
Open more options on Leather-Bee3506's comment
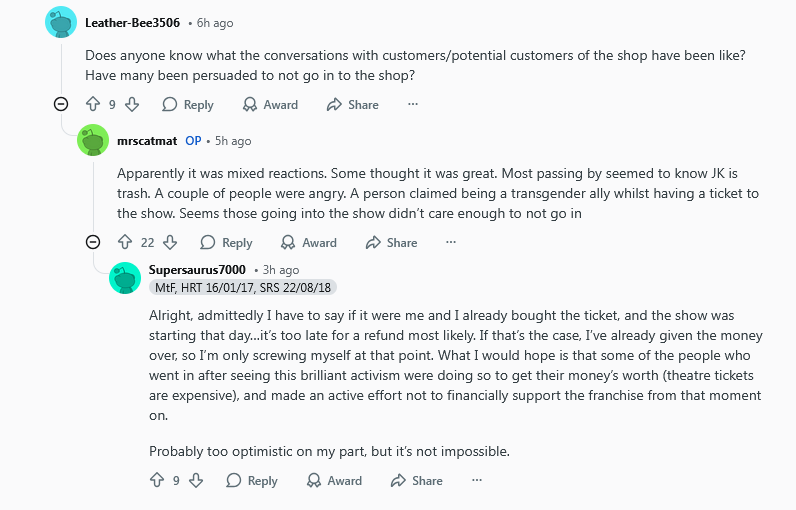[413, 105]
